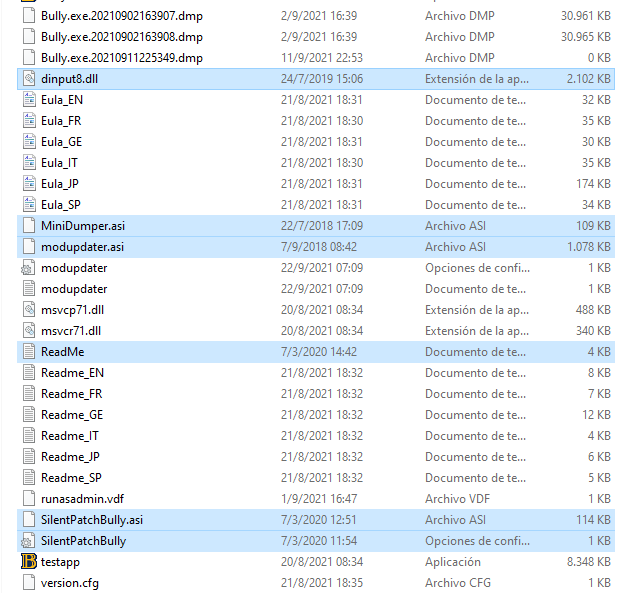This screenshot has width=634, height=593.
Task: Select the Readme_SP file name
Action: click(71, 478)
